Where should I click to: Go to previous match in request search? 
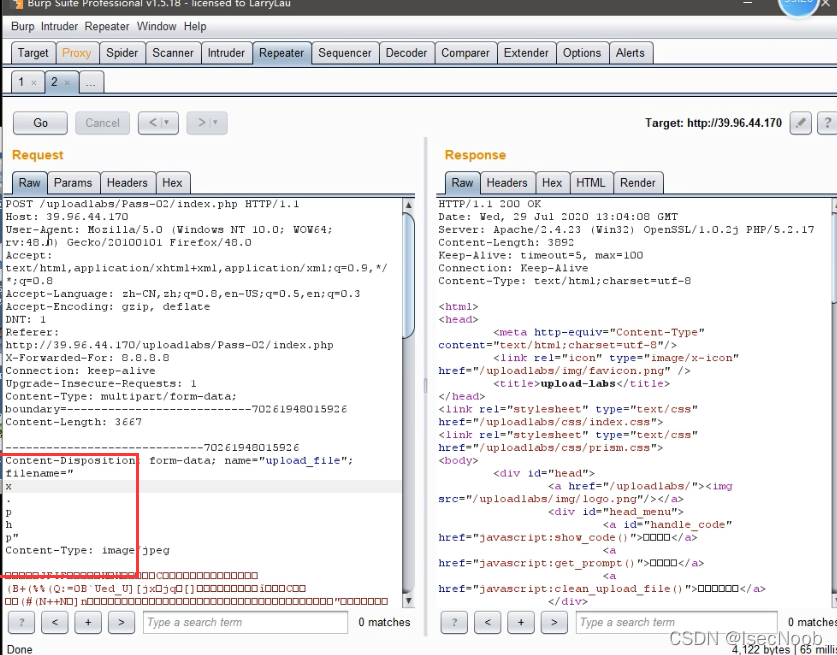tap(54, 622)
